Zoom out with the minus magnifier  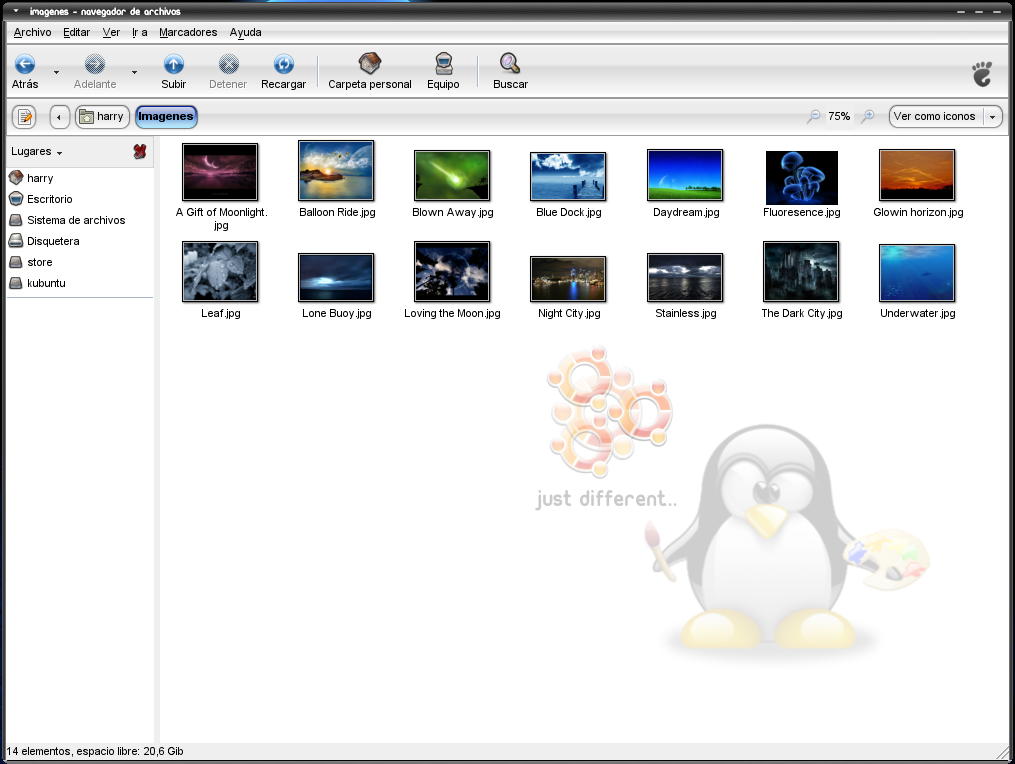(814, 116)
